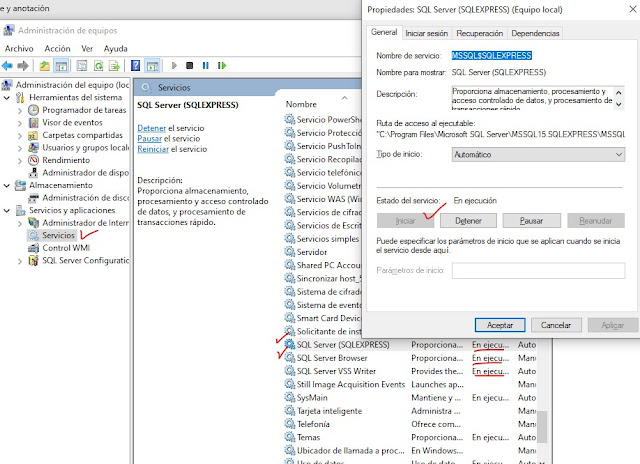Open the Ayuda menu

(x=116, y=49)
